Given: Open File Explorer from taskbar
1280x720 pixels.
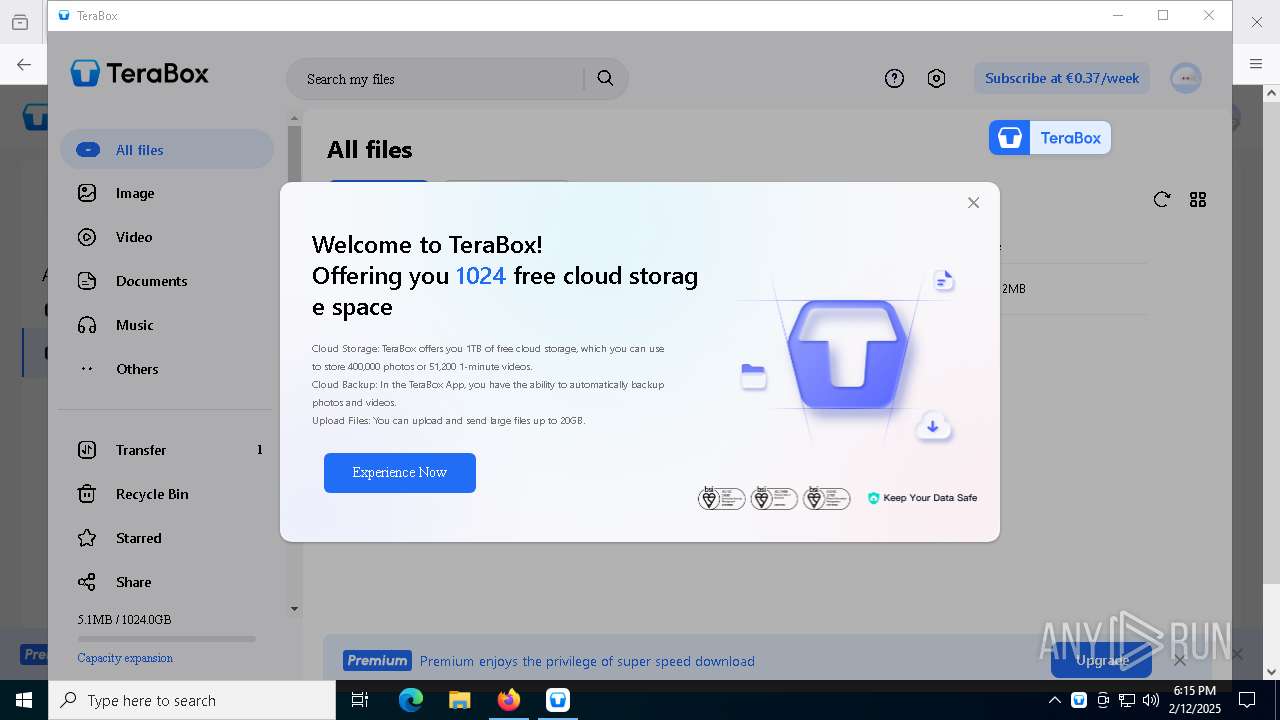Looking at the screenshot, I should (460, 700).
